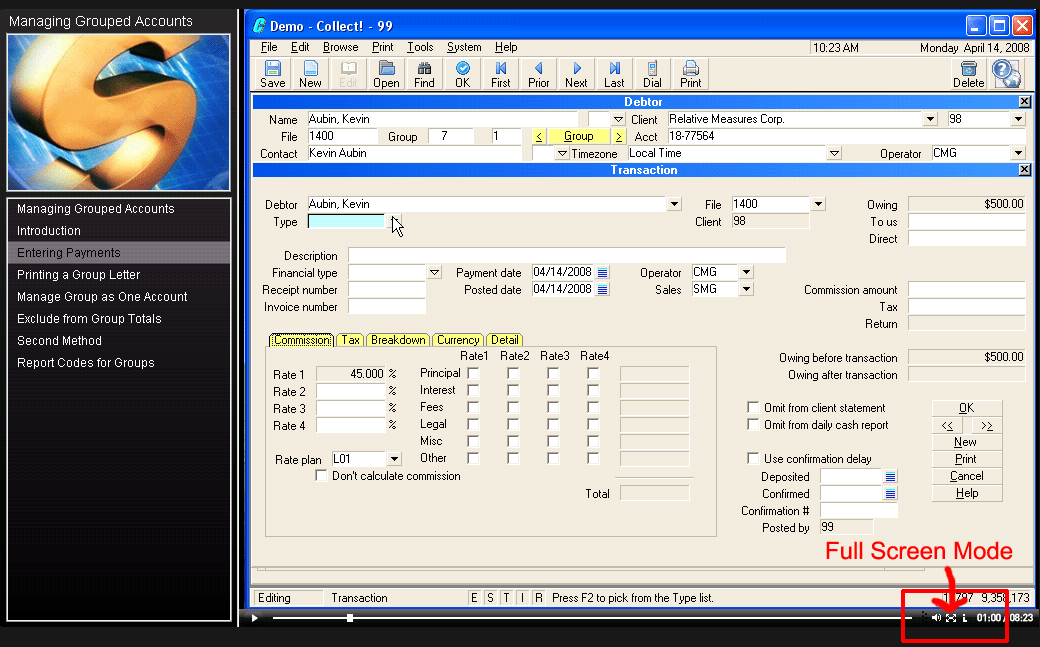The image size is (1040, 647).
Task: Switch to the Currency tab
Action: pos(458,340)
